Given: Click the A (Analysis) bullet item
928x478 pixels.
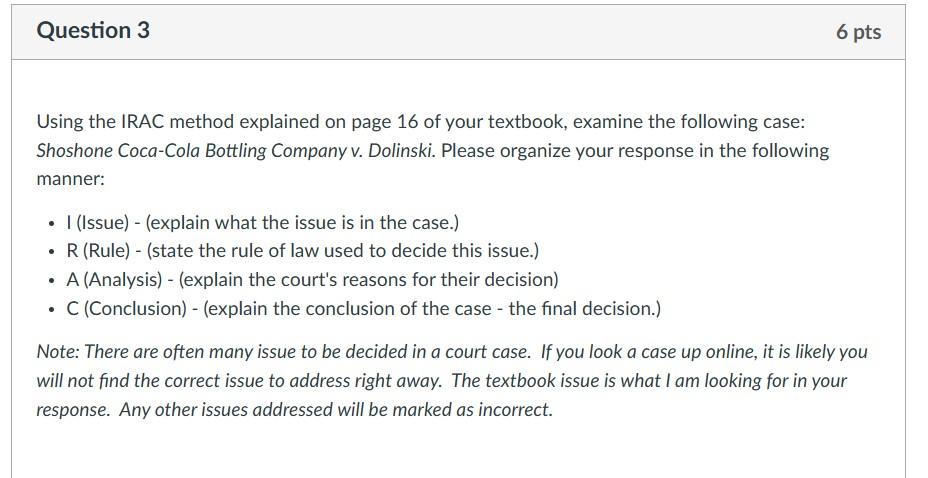Looking at the screenshot, I should tap(312, 280).
